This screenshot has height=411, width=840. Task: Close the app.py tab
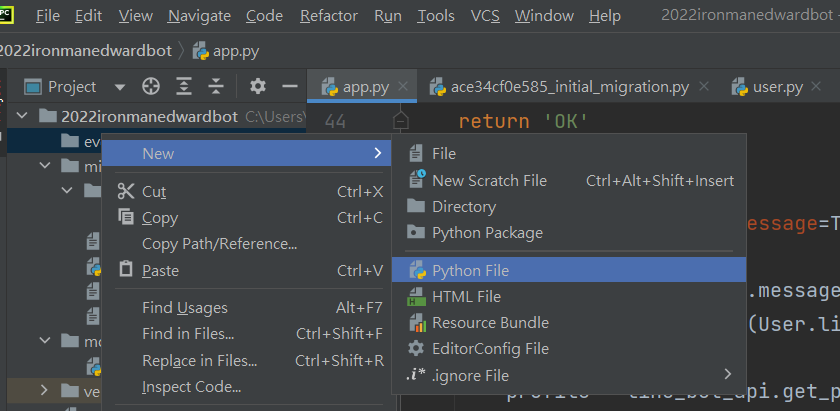pos(403,86)
